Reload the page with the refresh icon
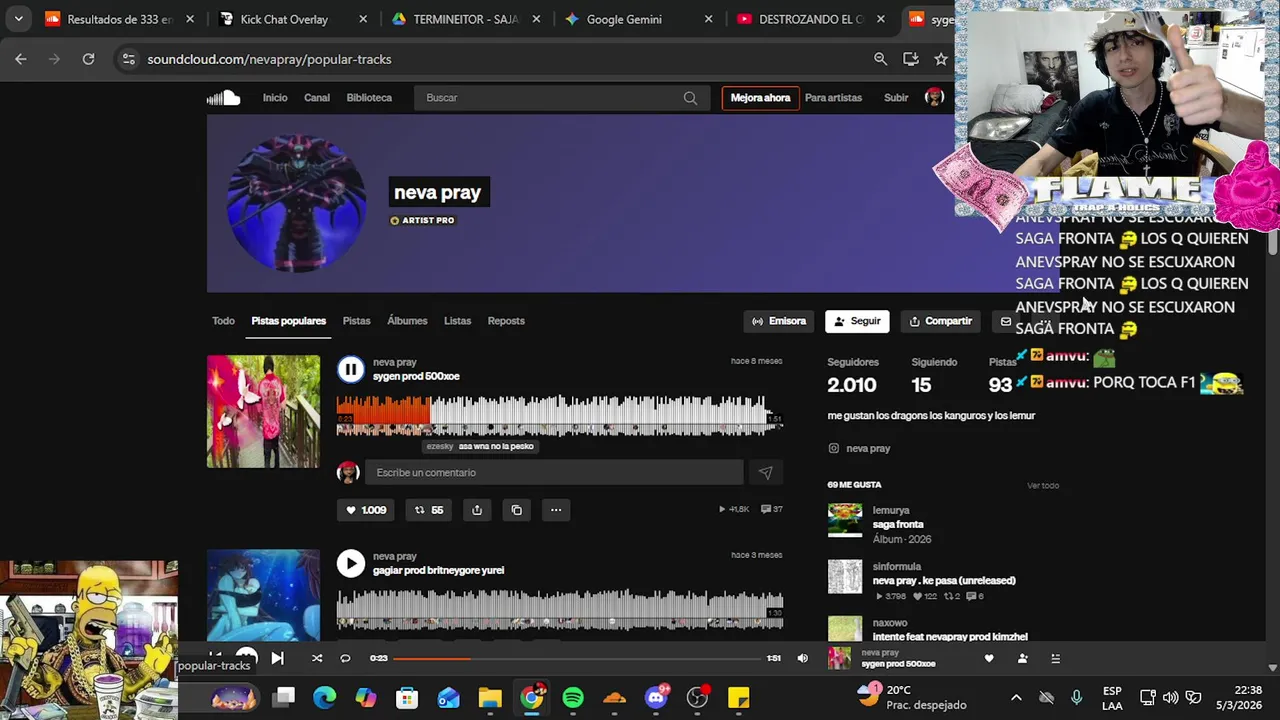1280x720 pixels. (x=88, y=59)
